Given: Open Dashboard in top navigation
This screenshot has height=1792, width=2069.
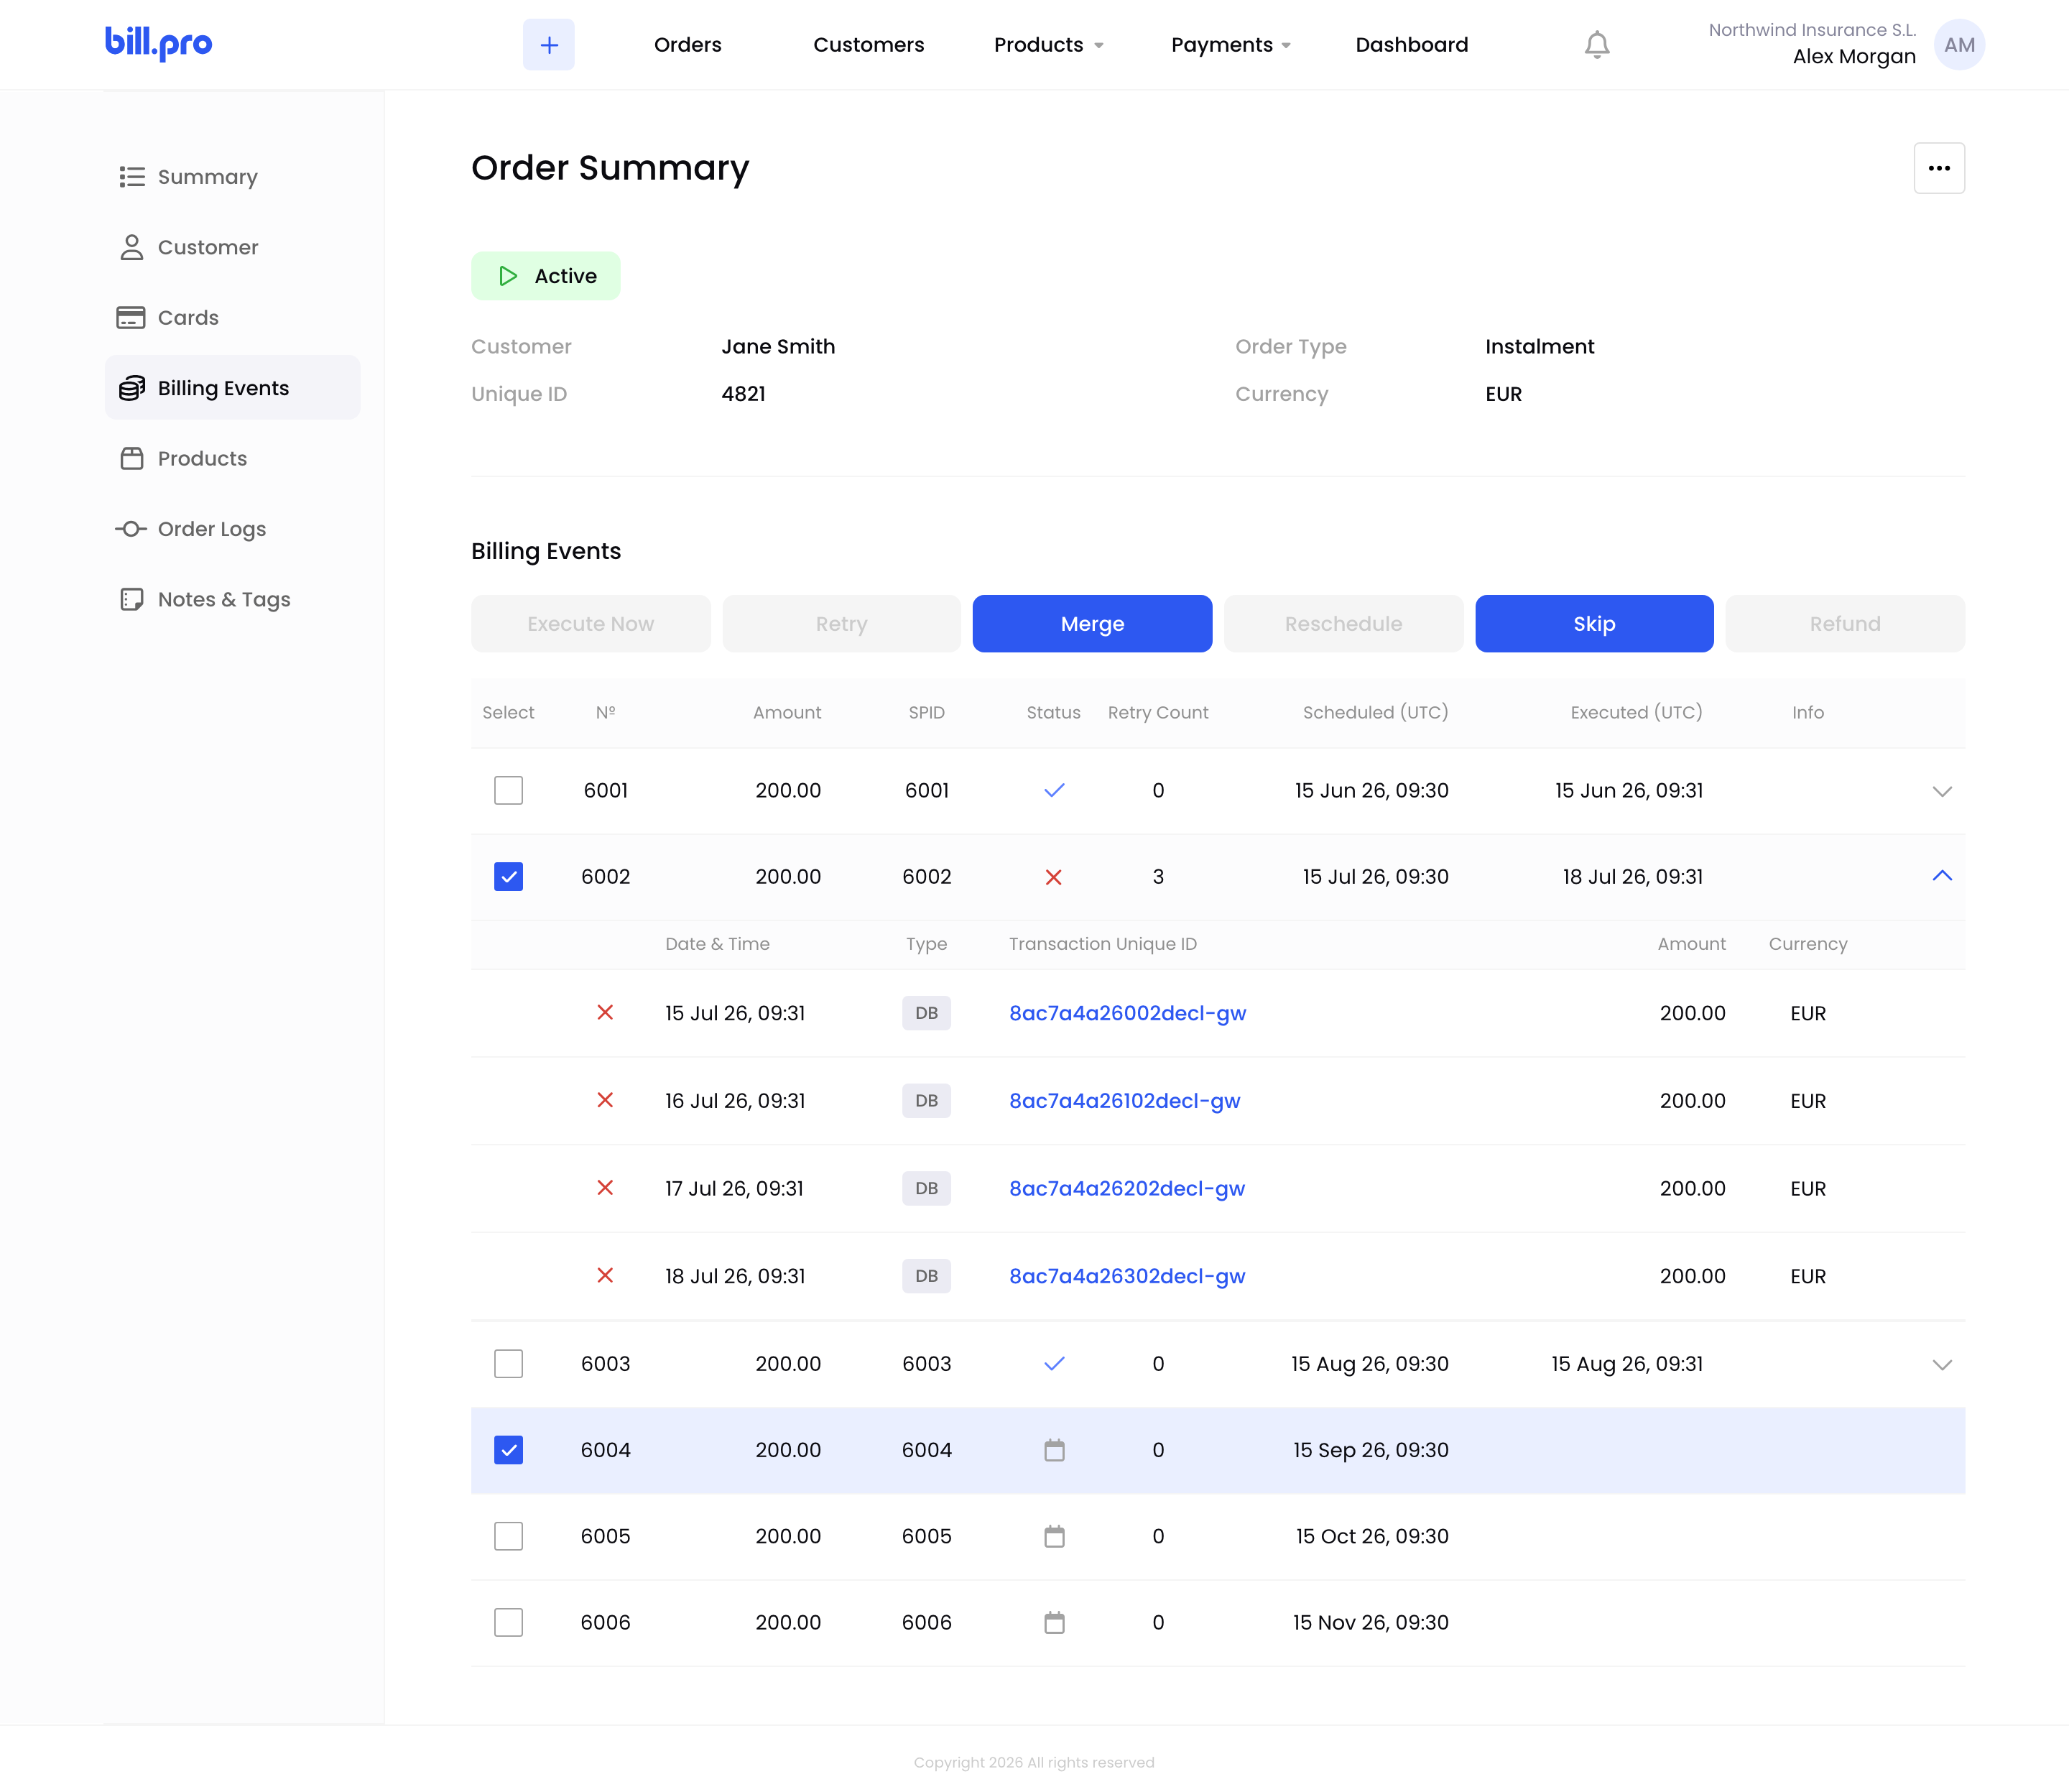Looking at the screenshot, I should coord(1412,45).
